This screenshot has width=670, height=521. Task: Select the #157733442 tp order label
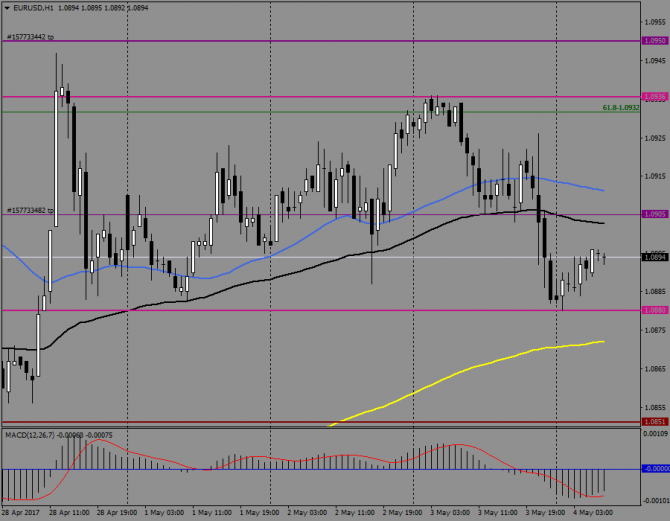tap(30, 37)
